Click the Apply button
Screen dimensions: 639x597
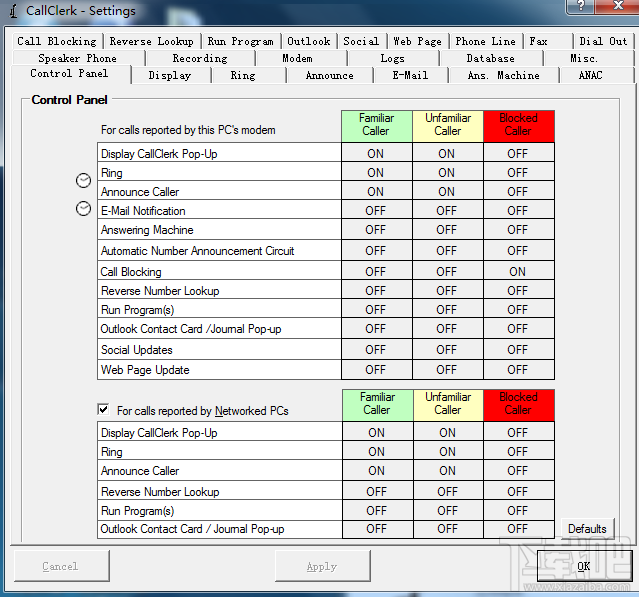point(322,566)
